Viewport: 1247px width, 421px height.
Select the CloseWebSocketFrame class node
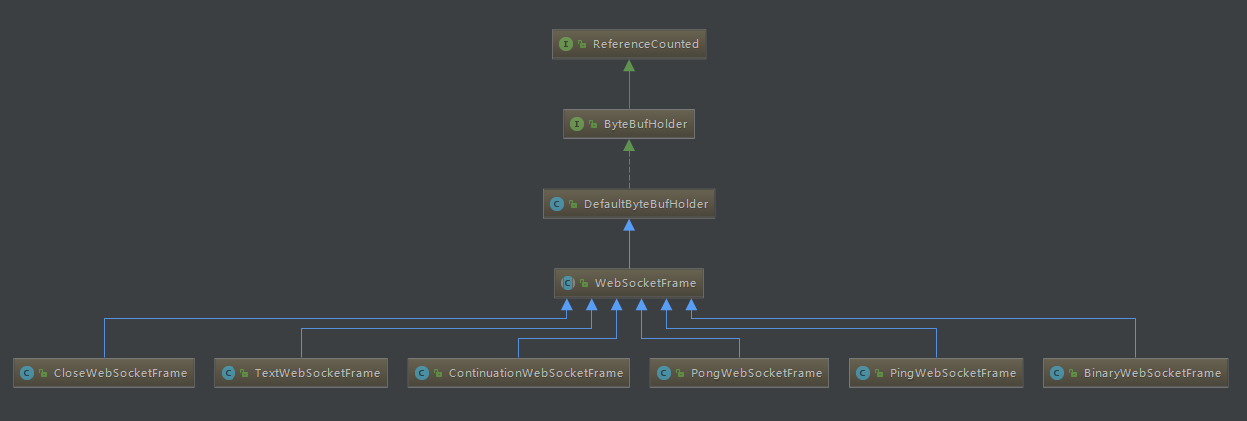coord(104,373)
